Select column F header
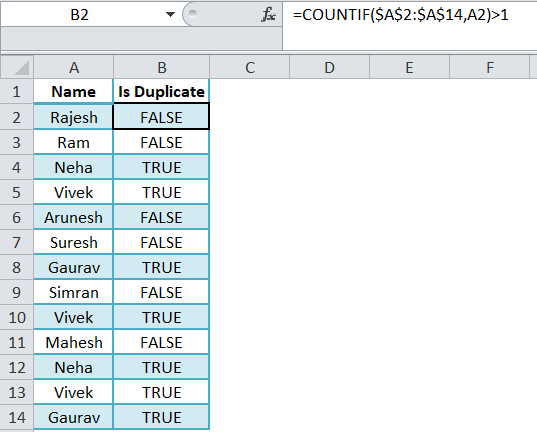This screenshot has height=432, width=537. pyautogui.click(x=490, y=67)
